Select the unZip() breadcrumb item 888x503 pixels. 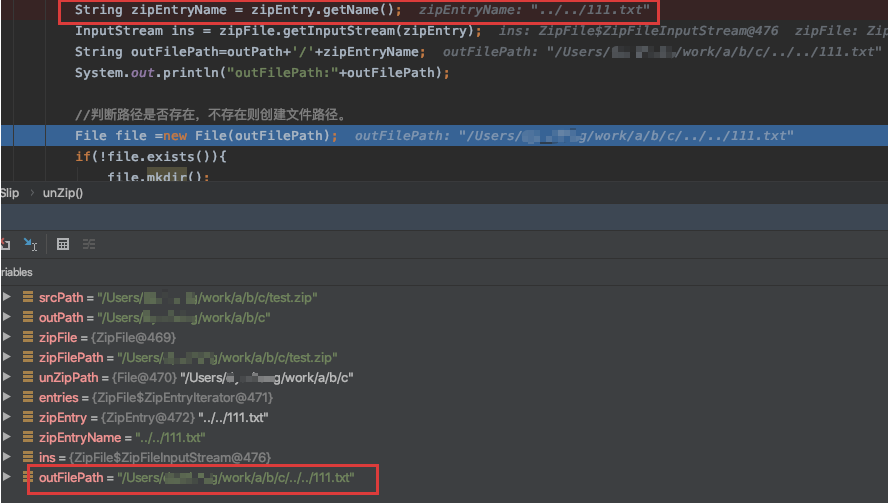[63, 193]
